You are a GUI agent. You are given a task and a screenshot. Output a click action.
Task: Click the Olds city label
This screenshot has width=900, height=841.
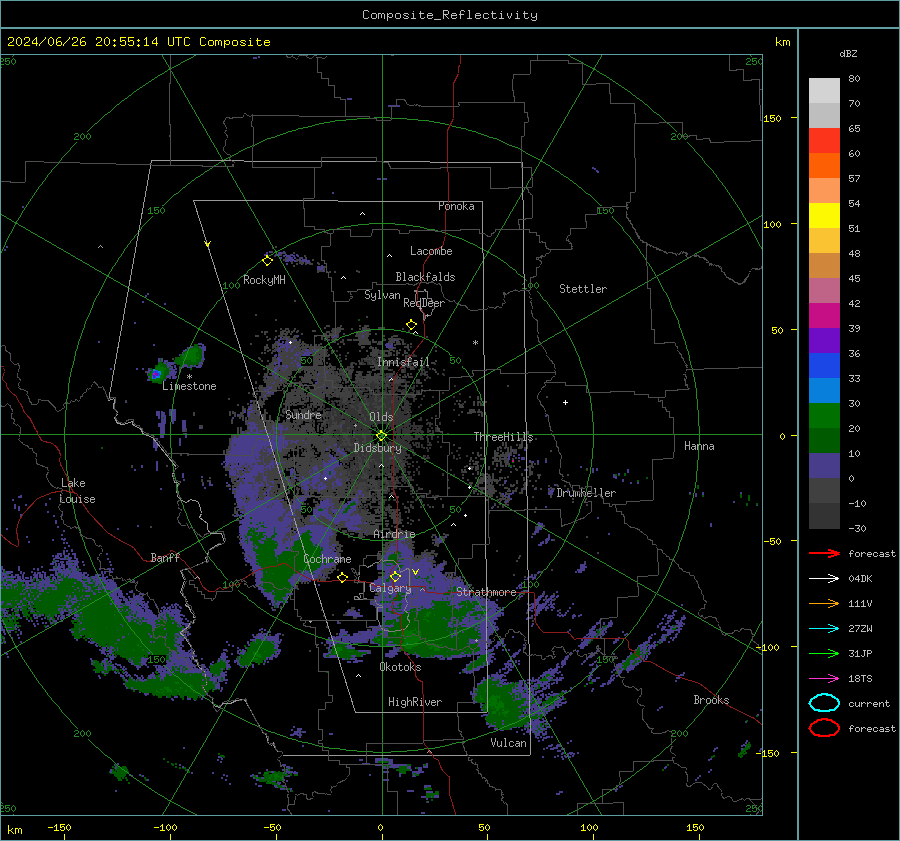pyautogui.click(x=381, y=417)
